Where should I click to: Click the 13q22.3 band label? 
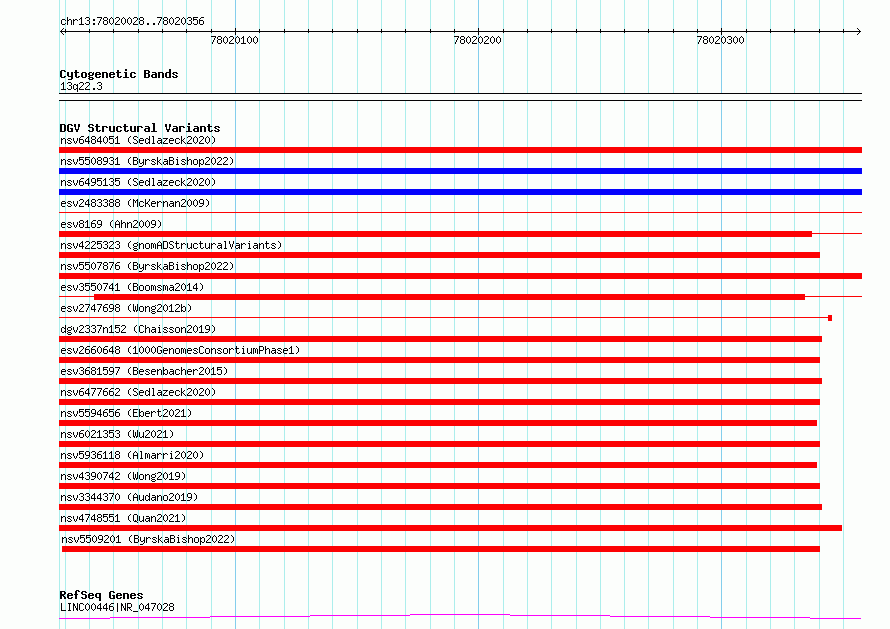(x=81, y=86)
